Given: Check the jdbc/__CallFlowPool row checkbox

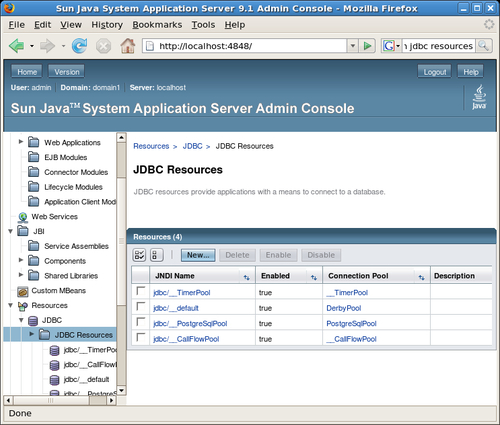Looking at the screenshot, I should (x=141, y=337).
